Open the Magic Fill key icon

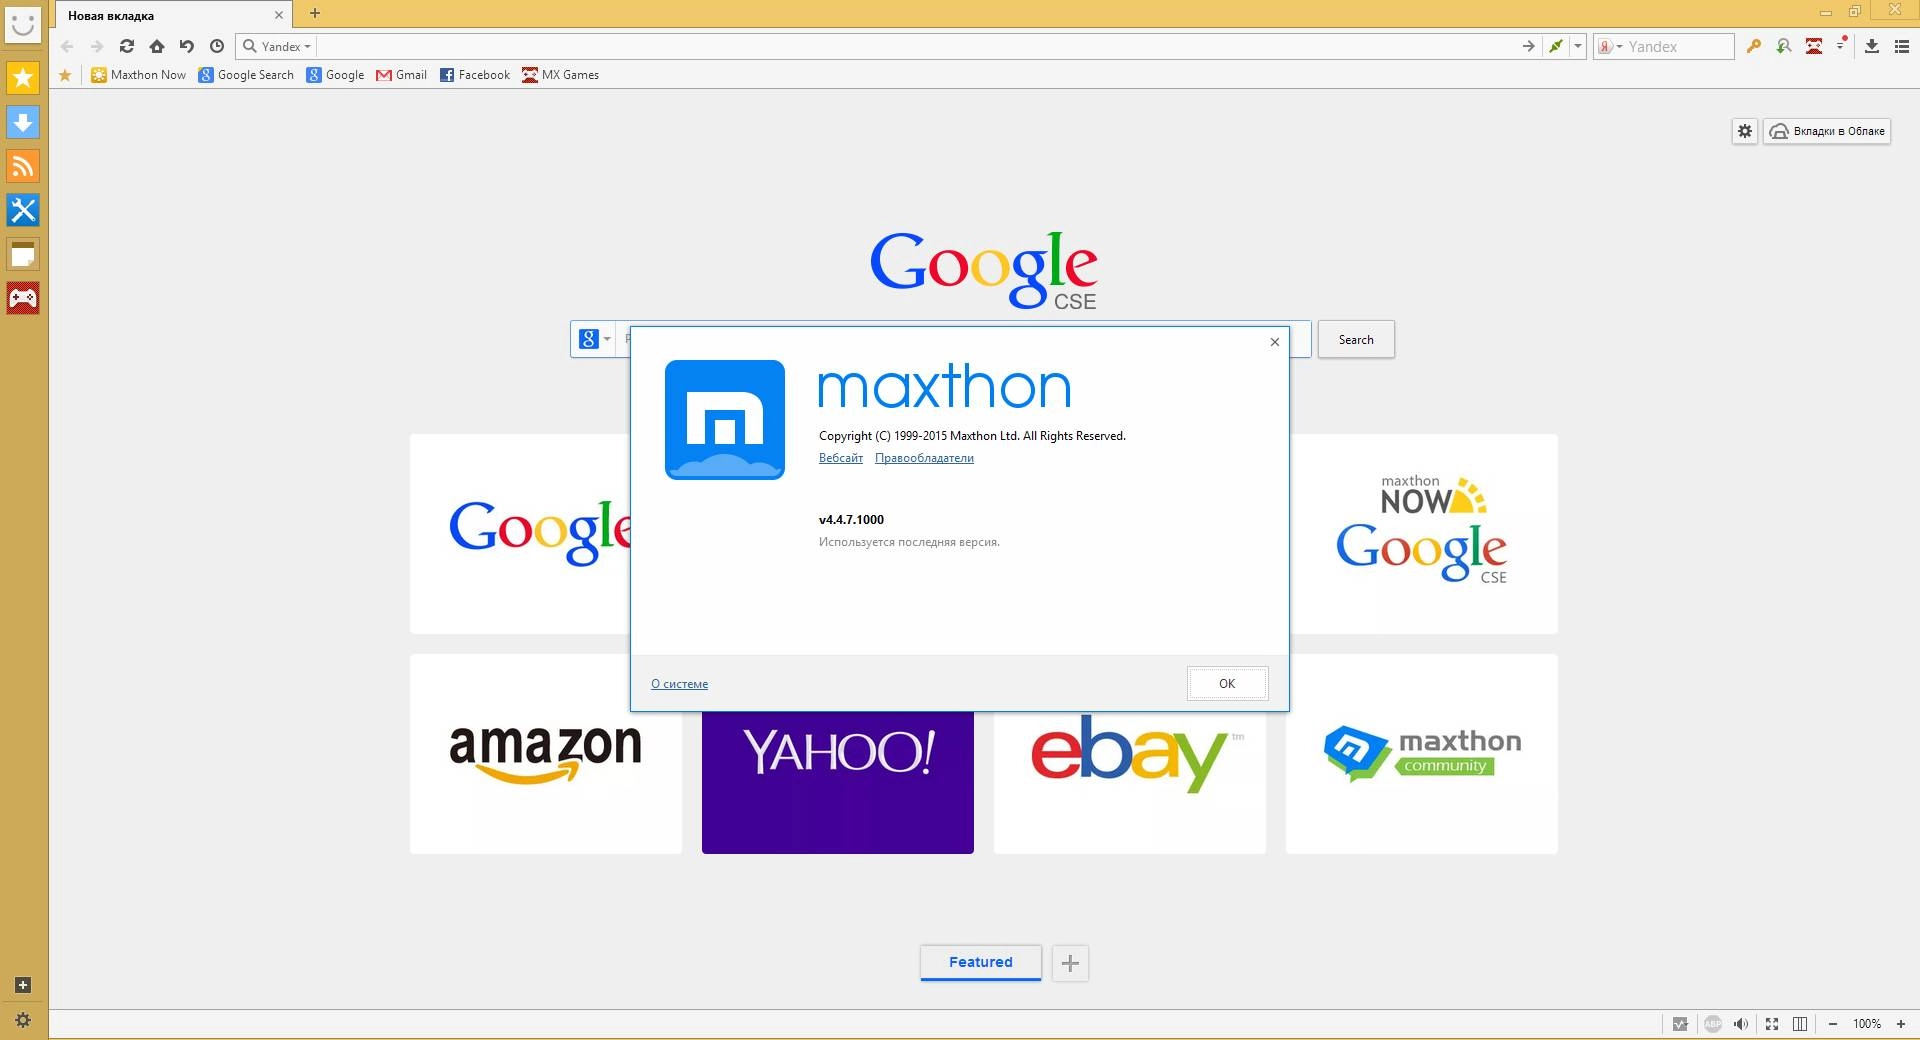1754,46
